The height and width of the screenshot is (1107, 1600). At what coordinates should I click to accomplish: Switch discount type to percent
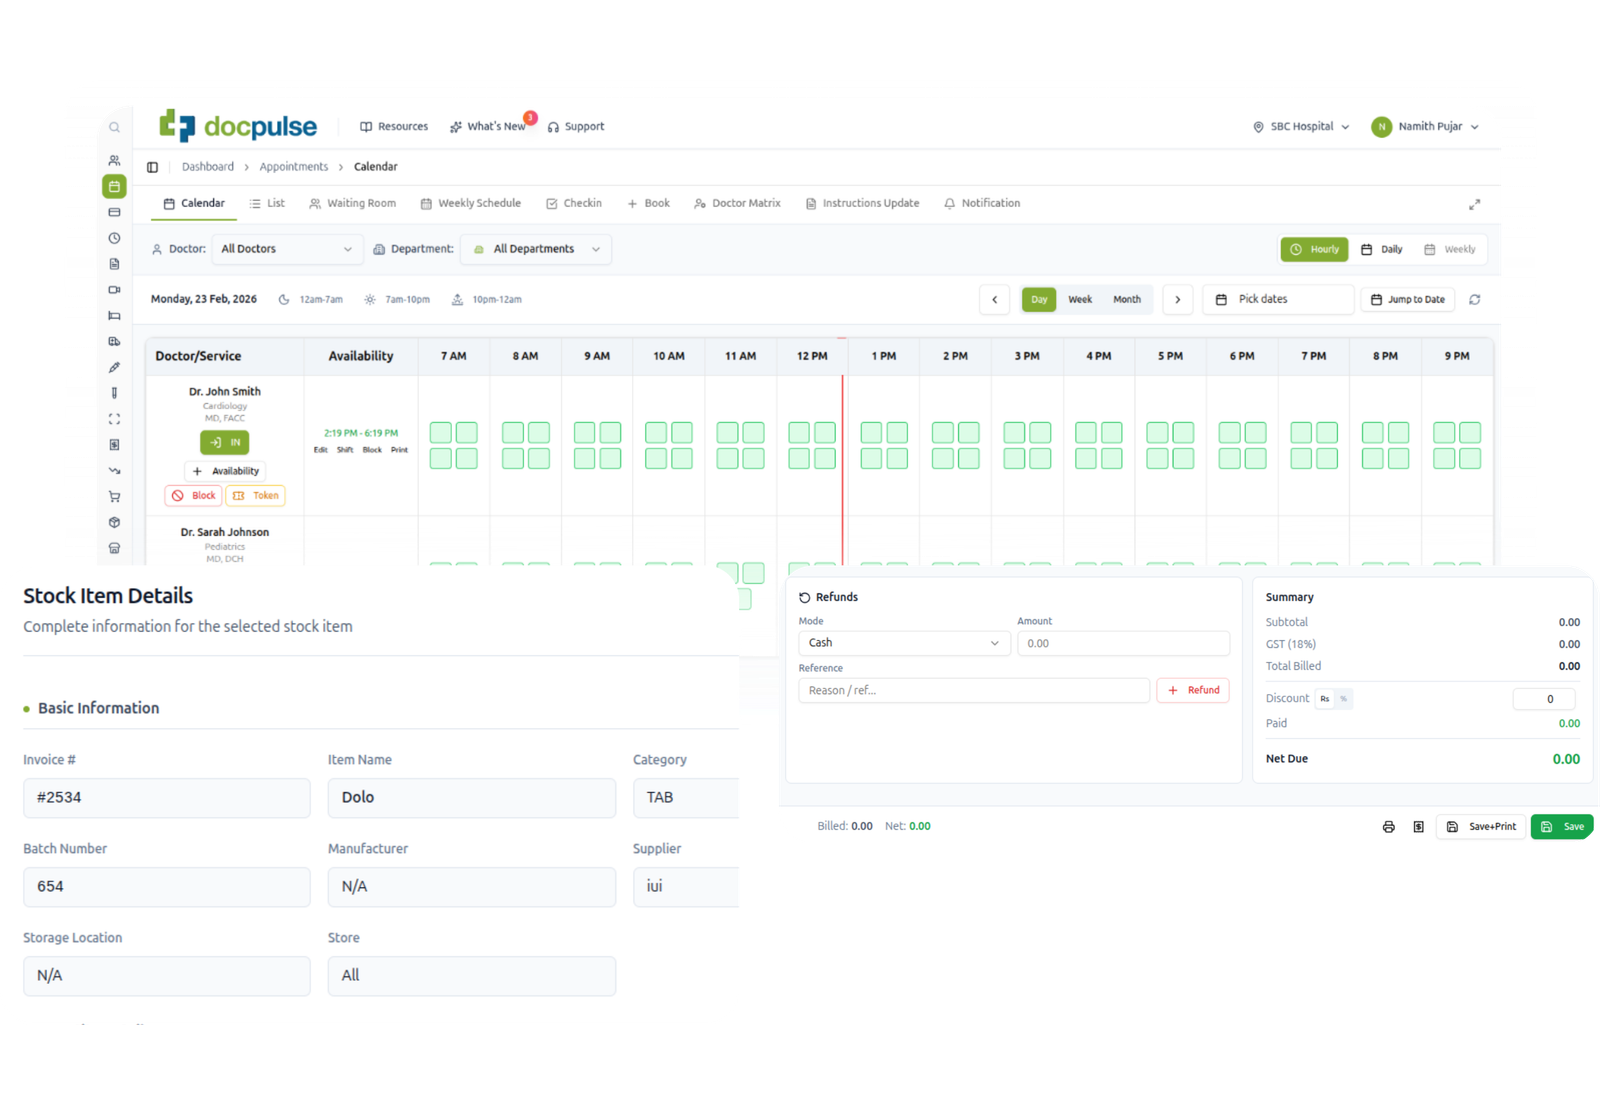[x=1343, y=699]
